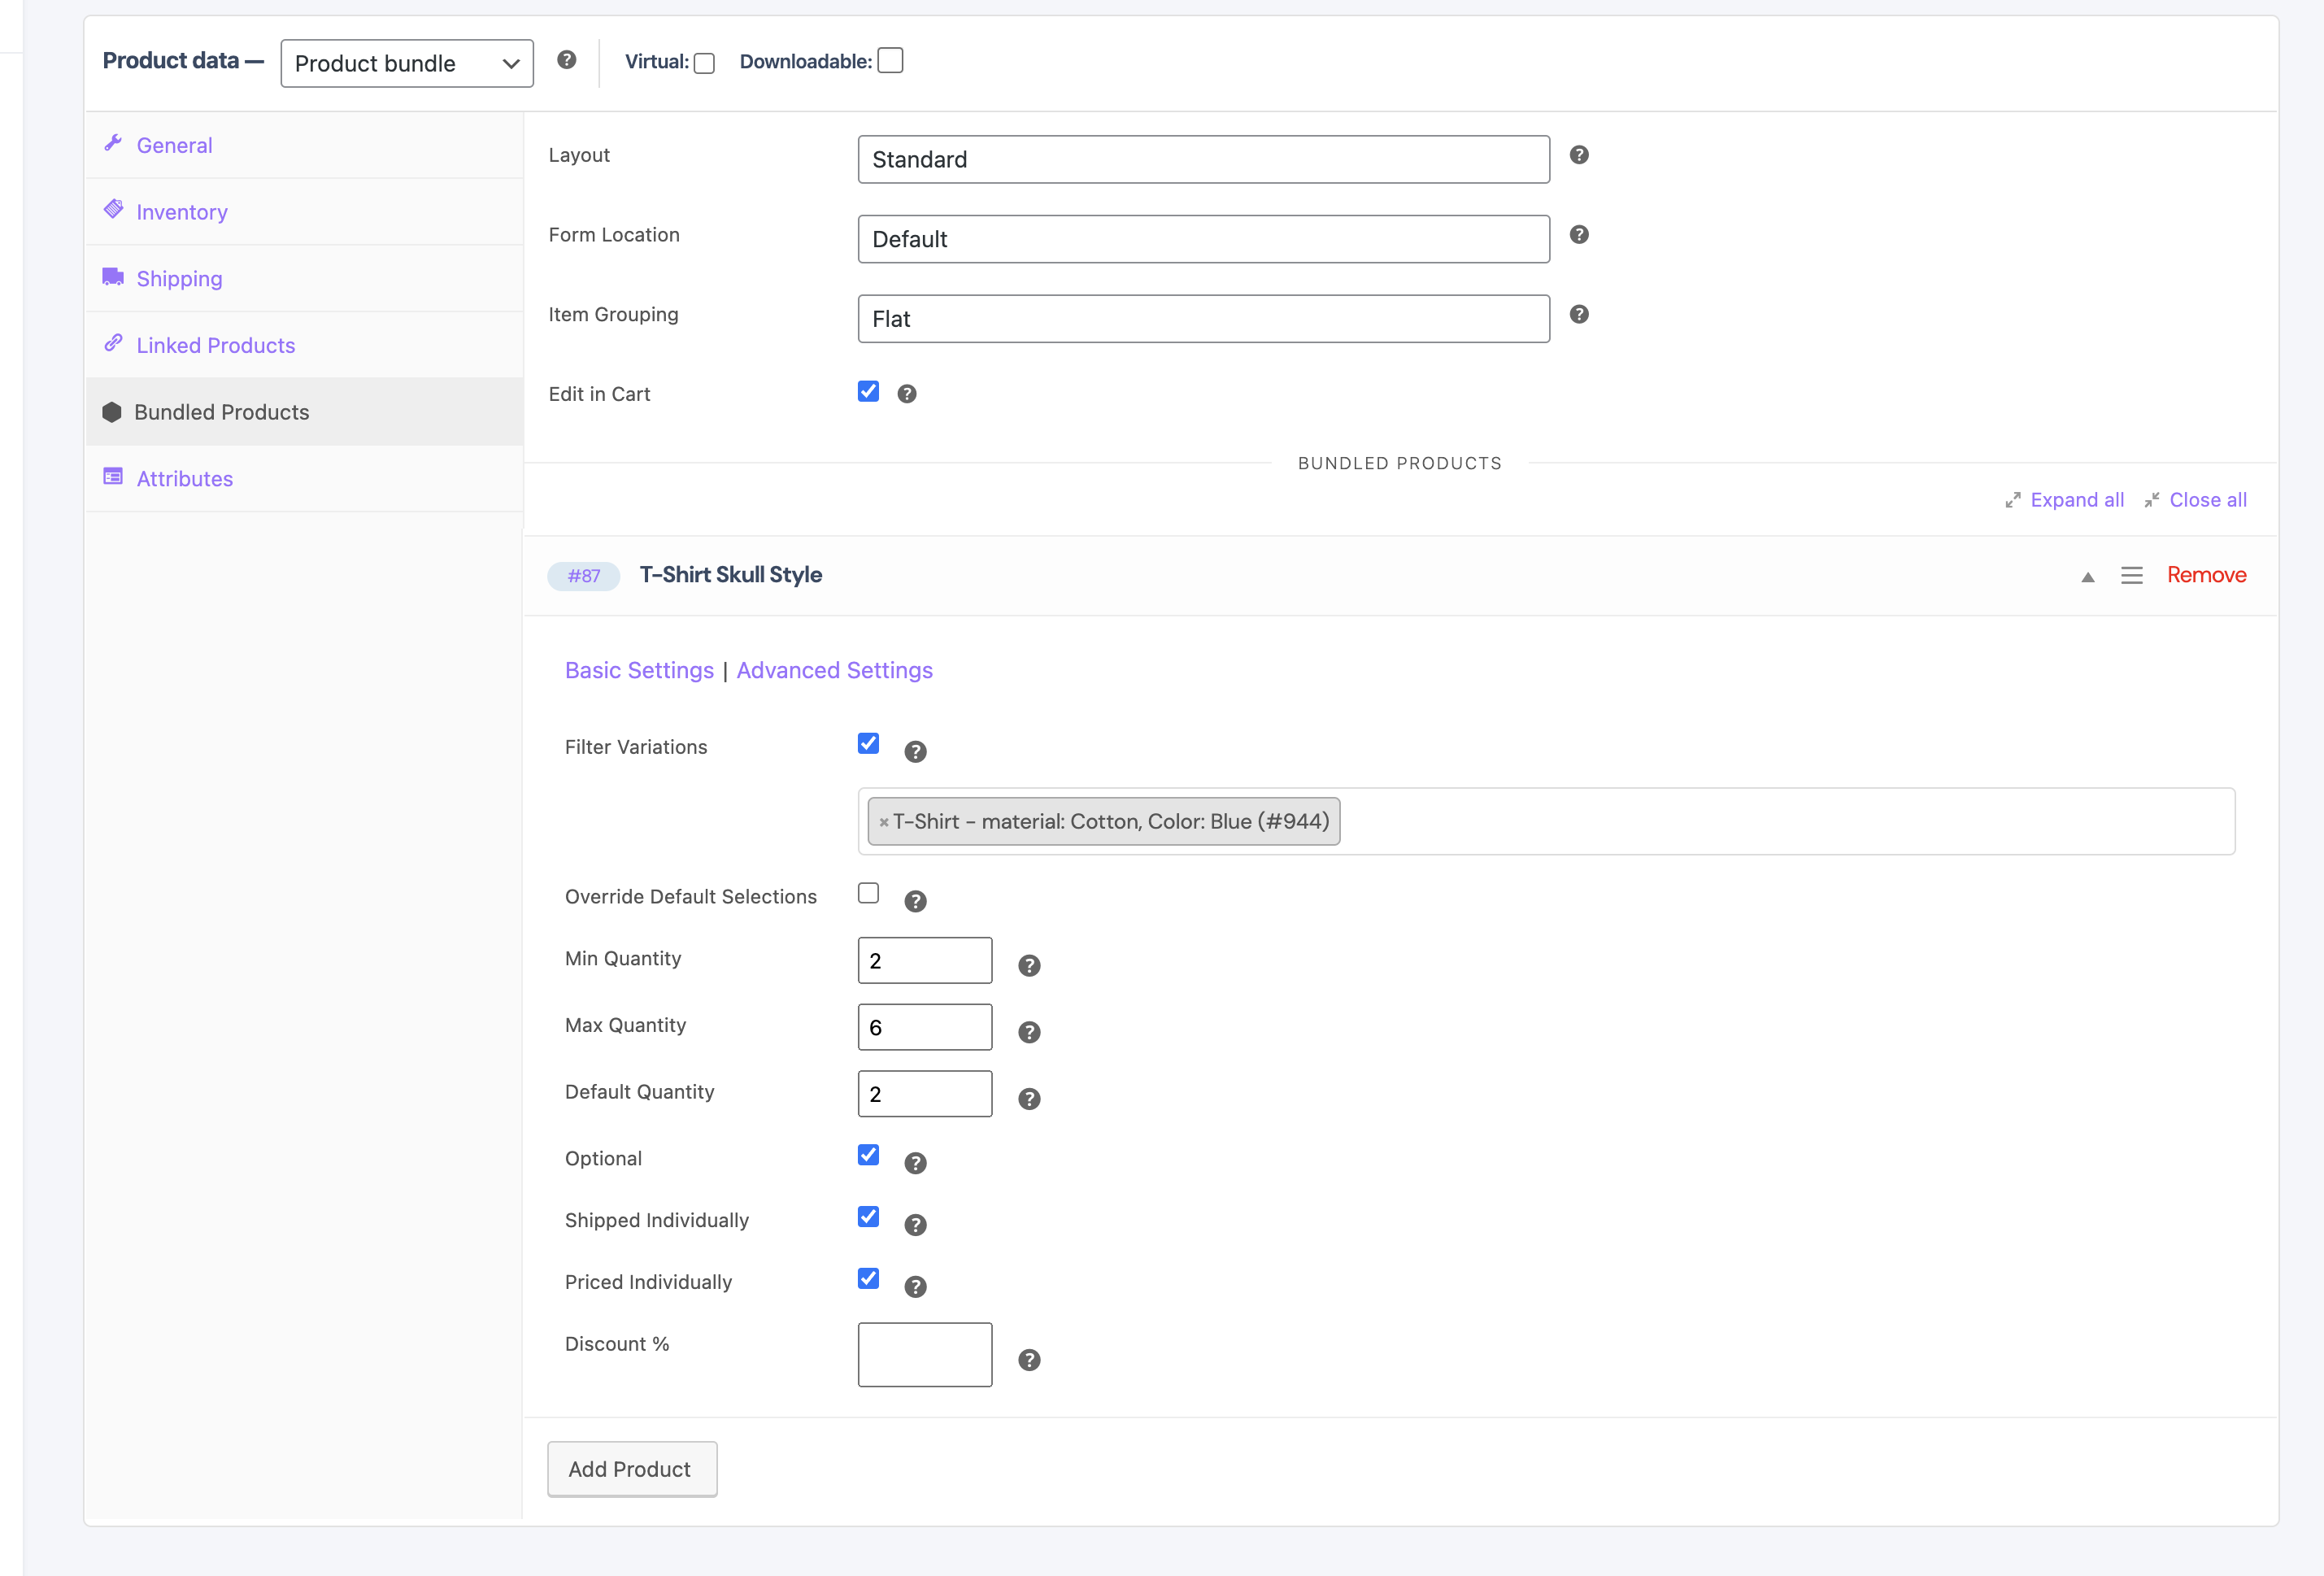Click the help icon next to product type
Screen dimensions: 2324x1576
click(x=566, y=60)
